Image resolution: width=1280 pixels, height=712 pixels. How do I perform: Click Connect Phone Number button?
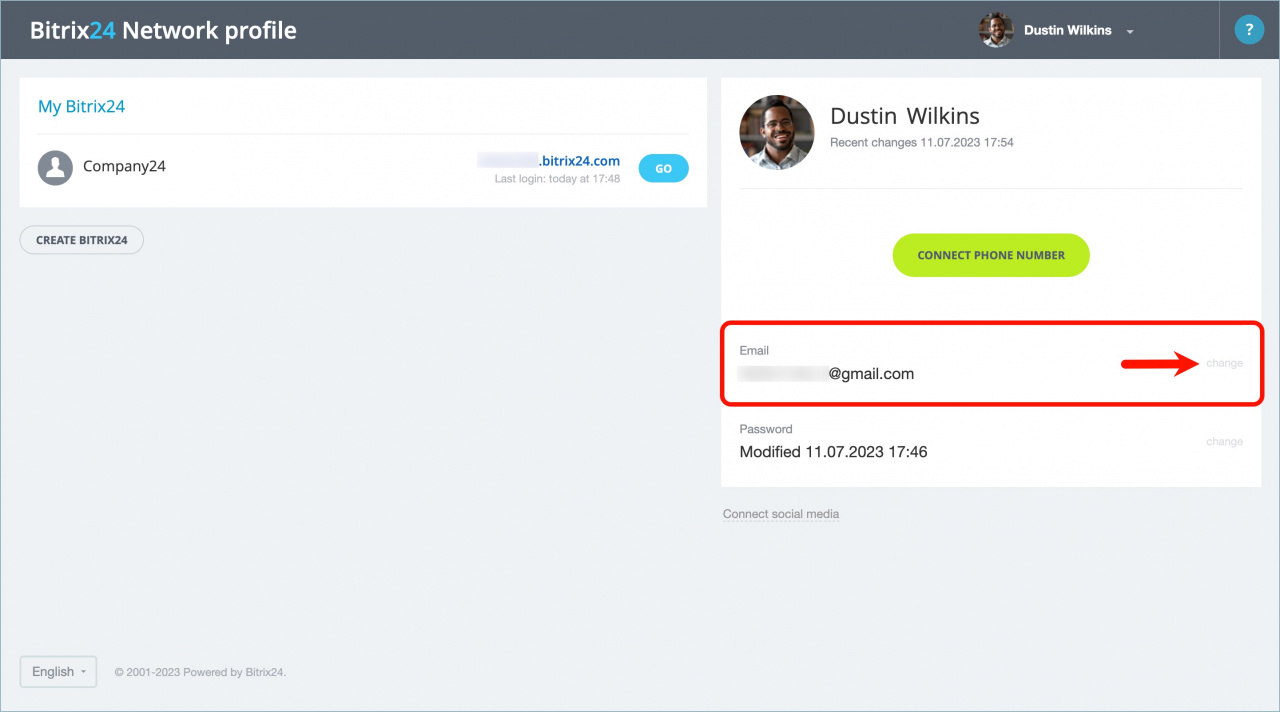tap(991, 255)
